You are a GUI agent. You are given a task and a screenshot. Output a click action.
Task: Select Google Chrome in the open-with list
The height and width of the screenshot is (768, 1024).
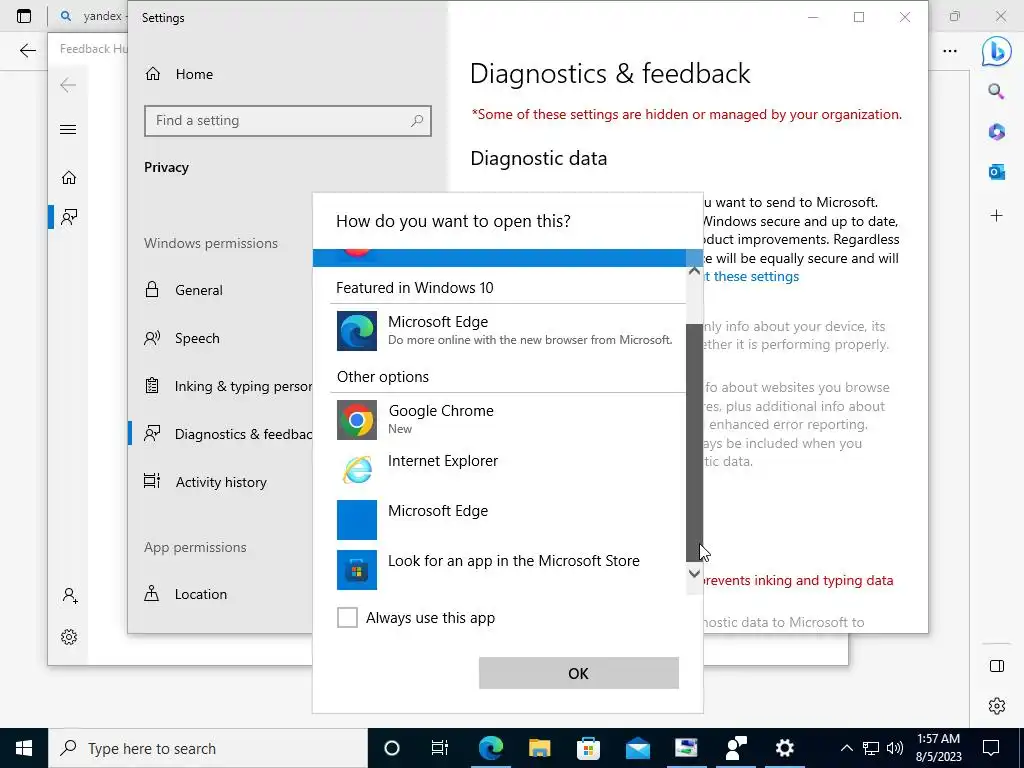point(507,419)
